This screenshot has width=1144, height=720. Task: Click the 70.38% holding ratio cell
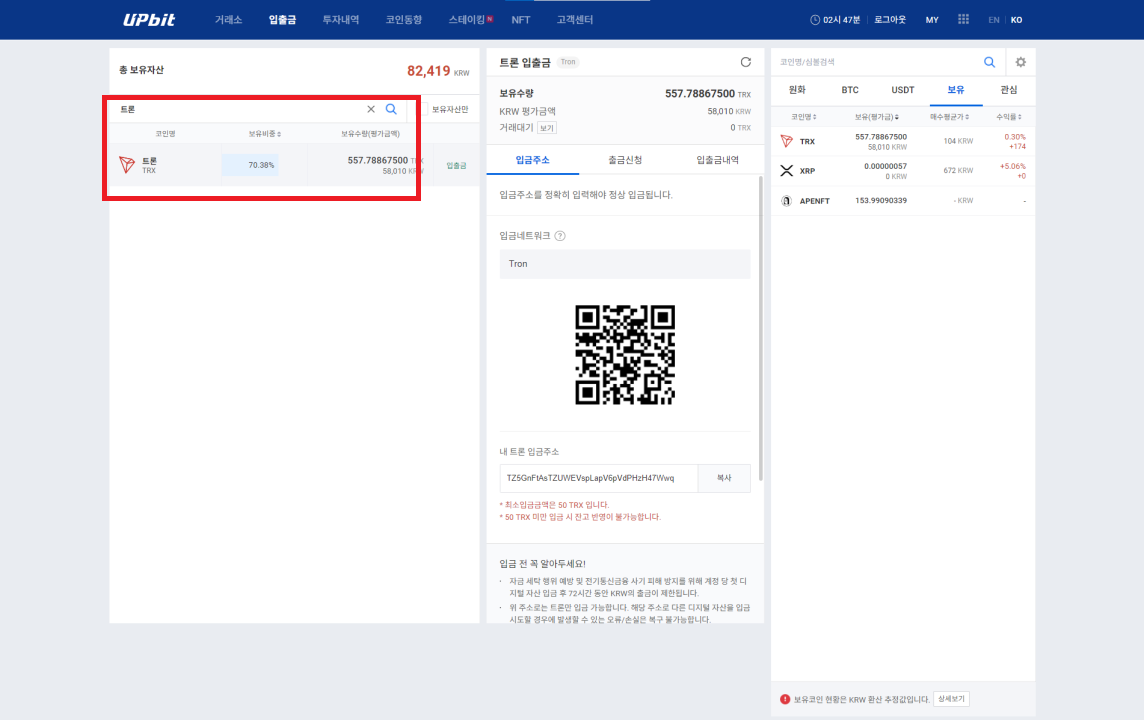pos(250,165)
